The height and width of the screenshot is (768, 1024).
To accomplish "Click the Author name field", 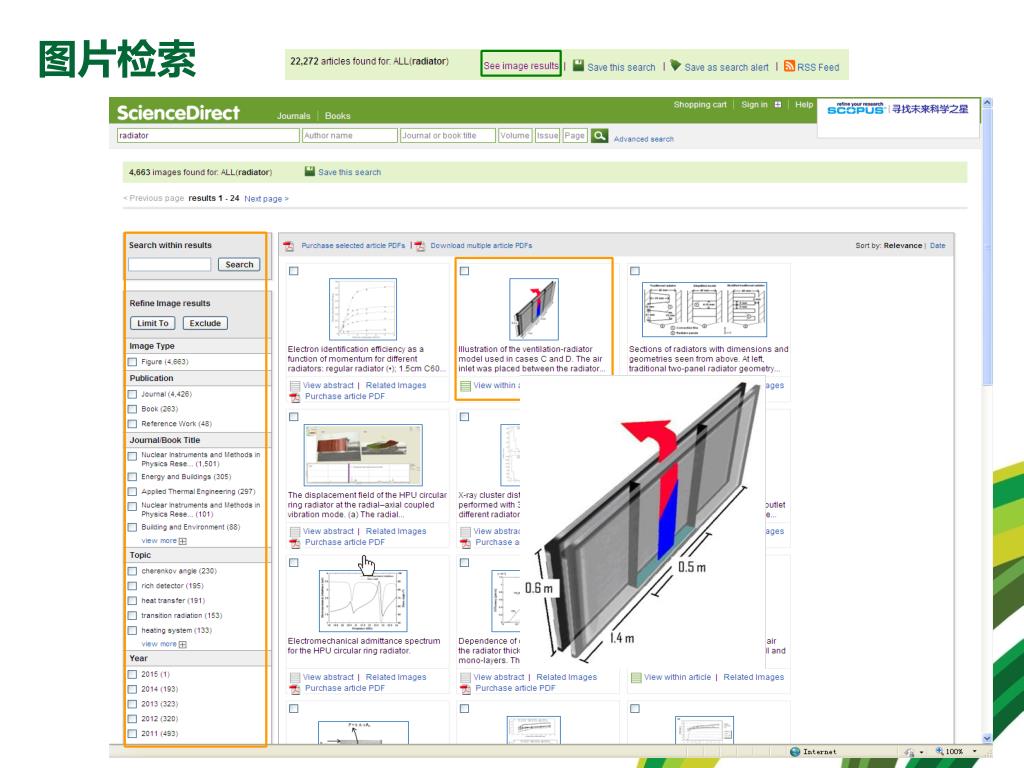I will (349, 135).
